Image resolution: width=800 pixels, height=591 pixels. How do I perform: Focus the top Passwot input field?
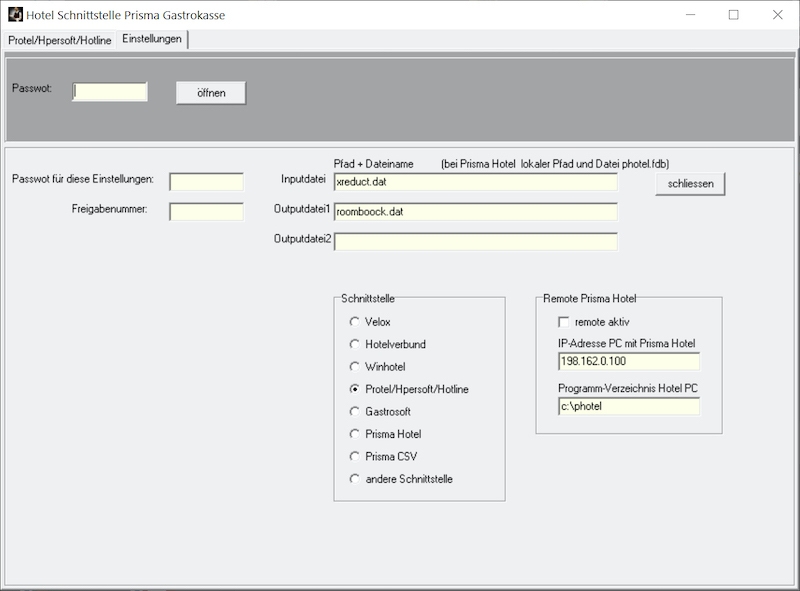[110, 92]
